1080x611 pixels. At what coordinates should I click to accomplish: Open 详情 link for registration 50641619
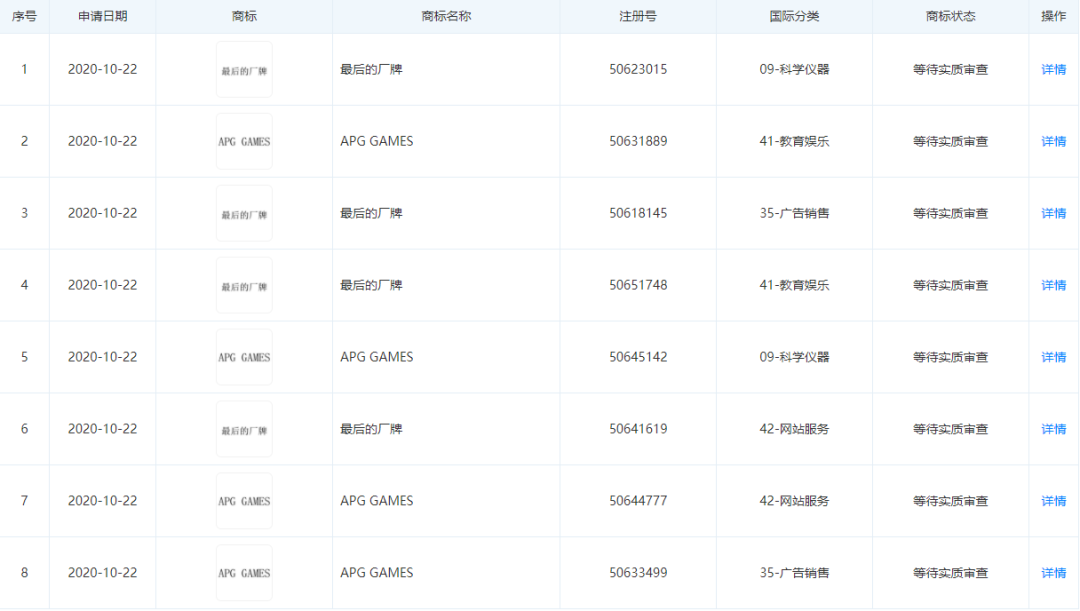[1053, 429]
